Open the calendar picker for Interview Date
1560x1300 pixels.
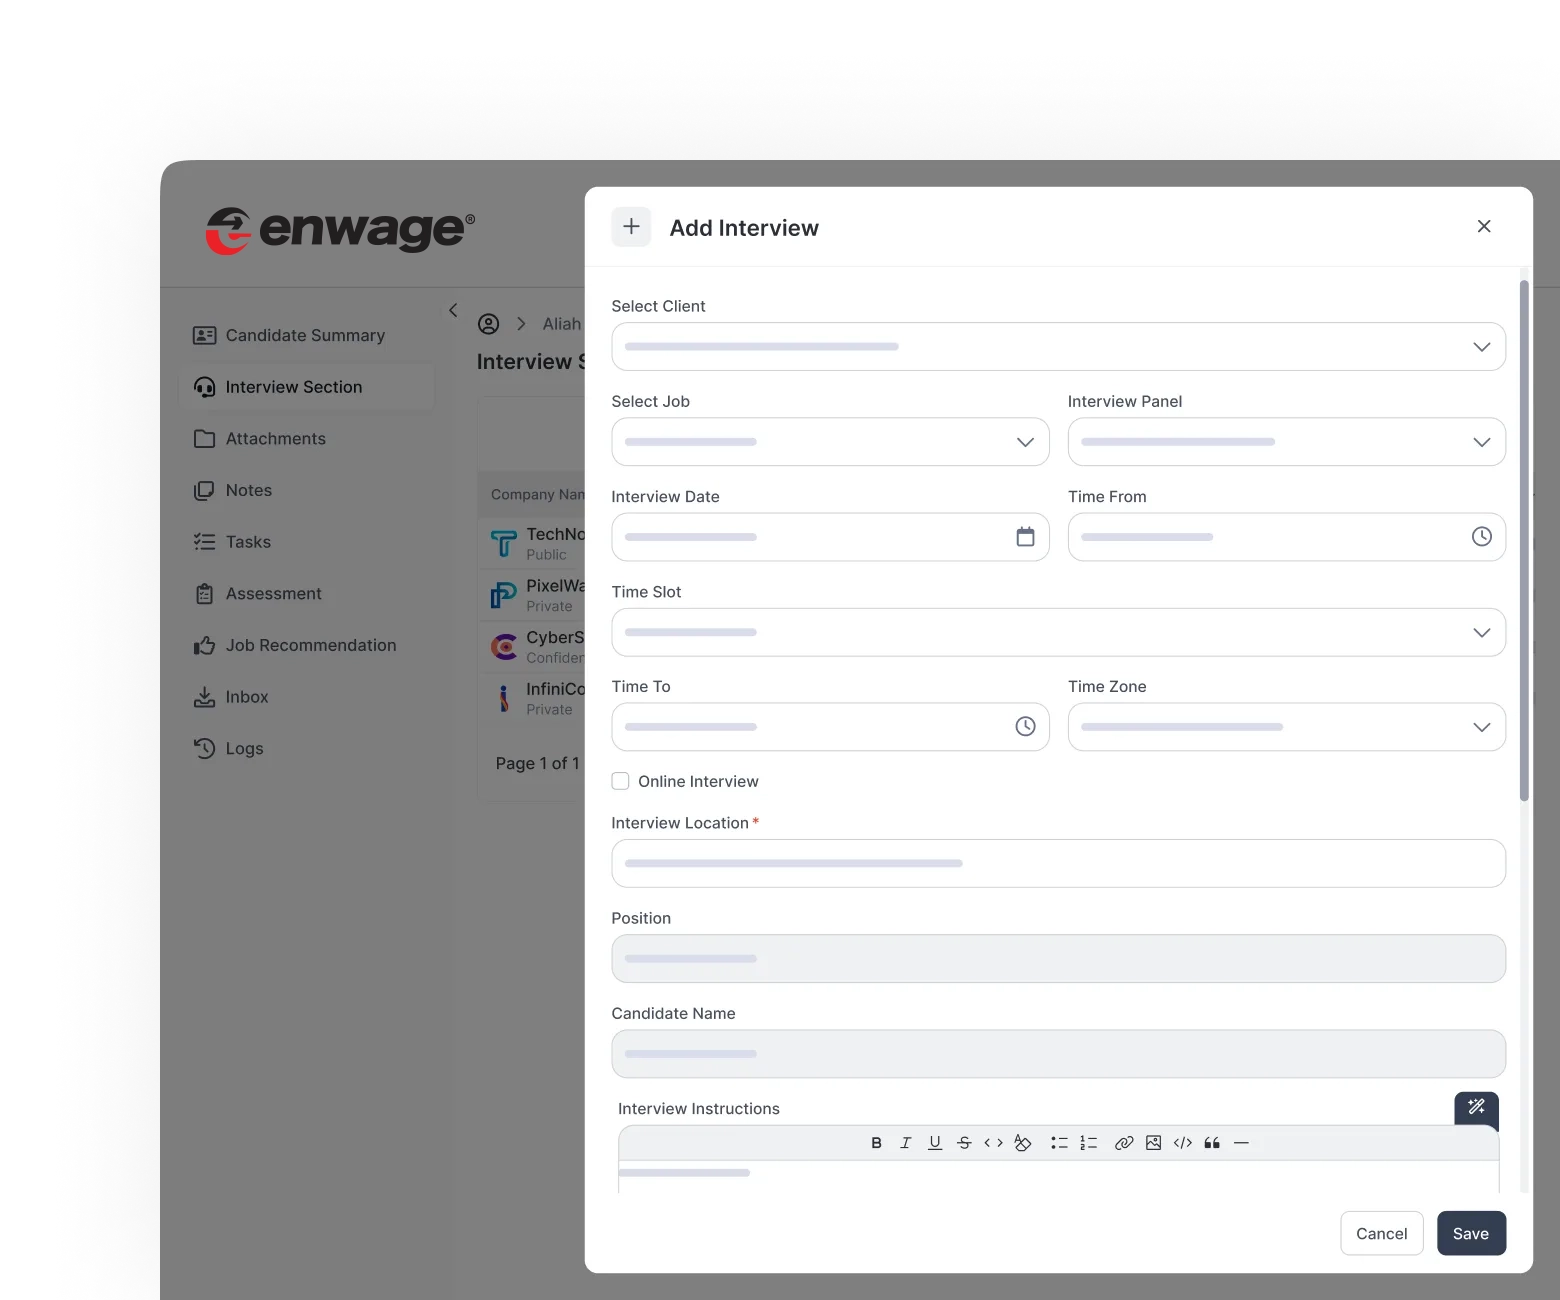pyautogui.click(x=1025, y=537)
